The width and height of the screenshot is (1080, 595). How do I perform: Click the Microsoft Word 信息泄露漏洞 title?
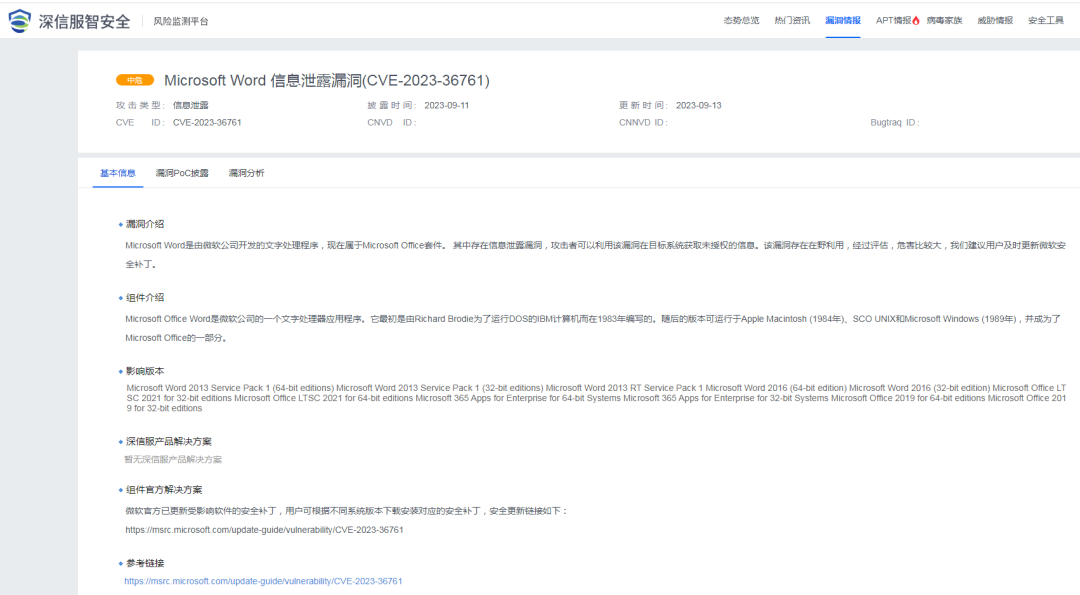tap(326, 81)
